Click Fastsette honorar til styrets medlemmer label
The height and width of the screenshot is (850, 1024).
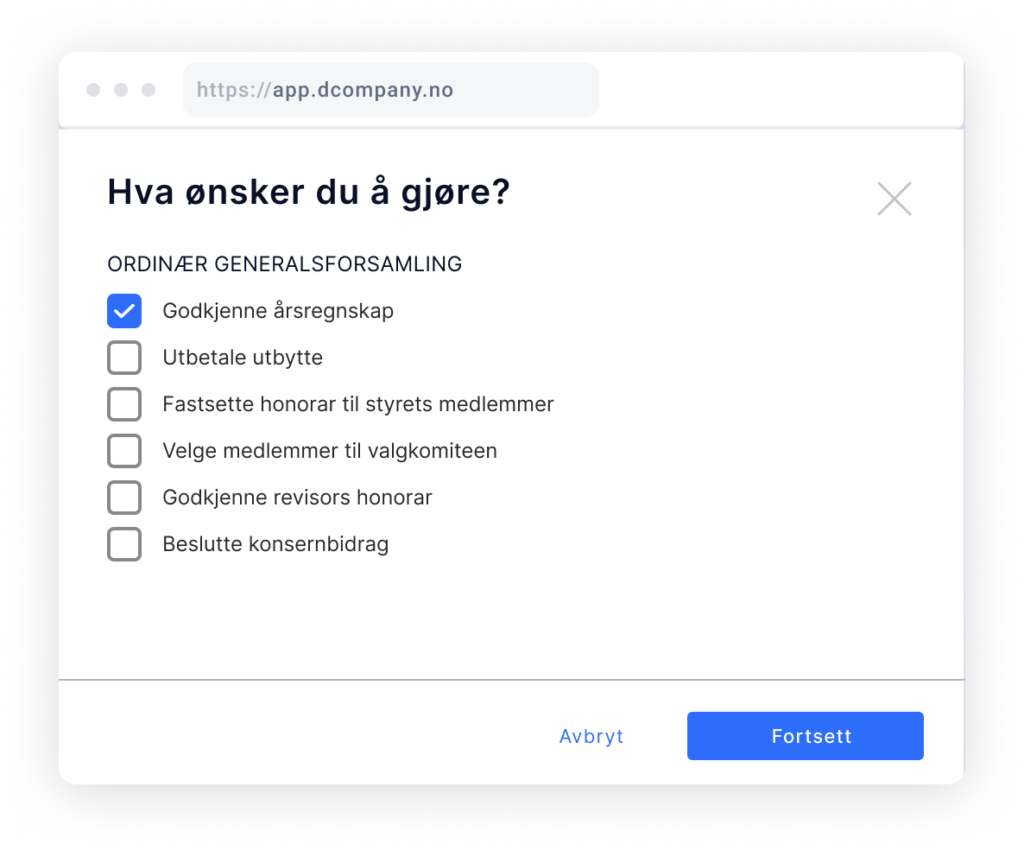[358, 405]
